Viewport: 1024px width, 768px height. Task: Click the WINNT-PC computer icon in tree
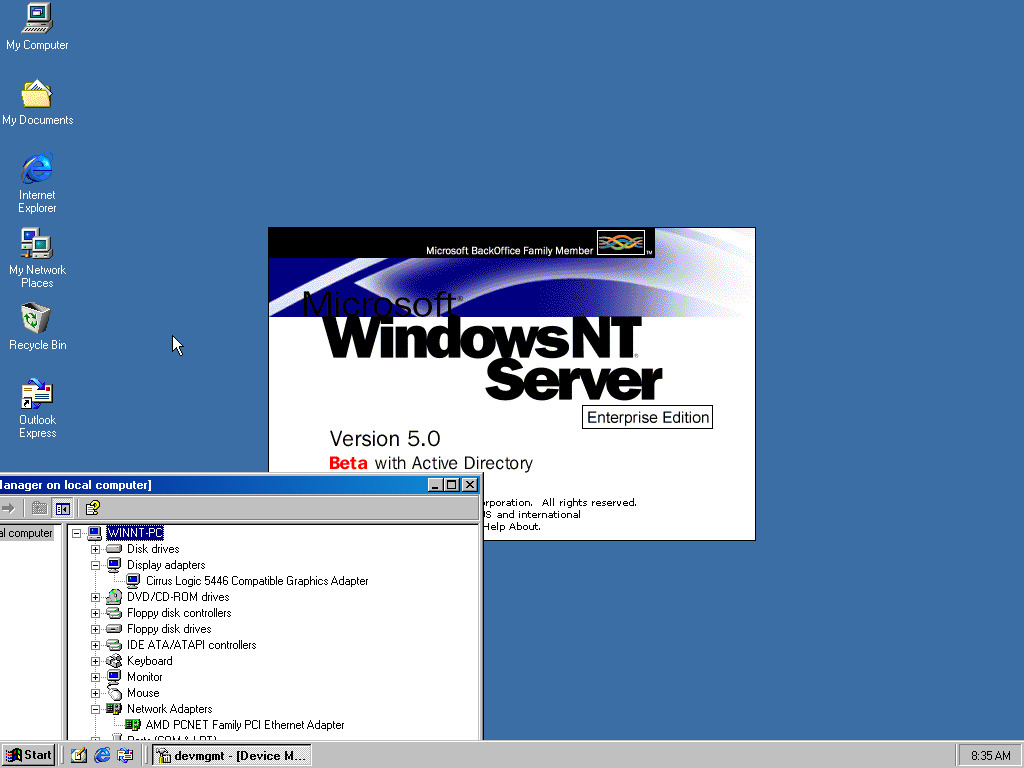94,534
